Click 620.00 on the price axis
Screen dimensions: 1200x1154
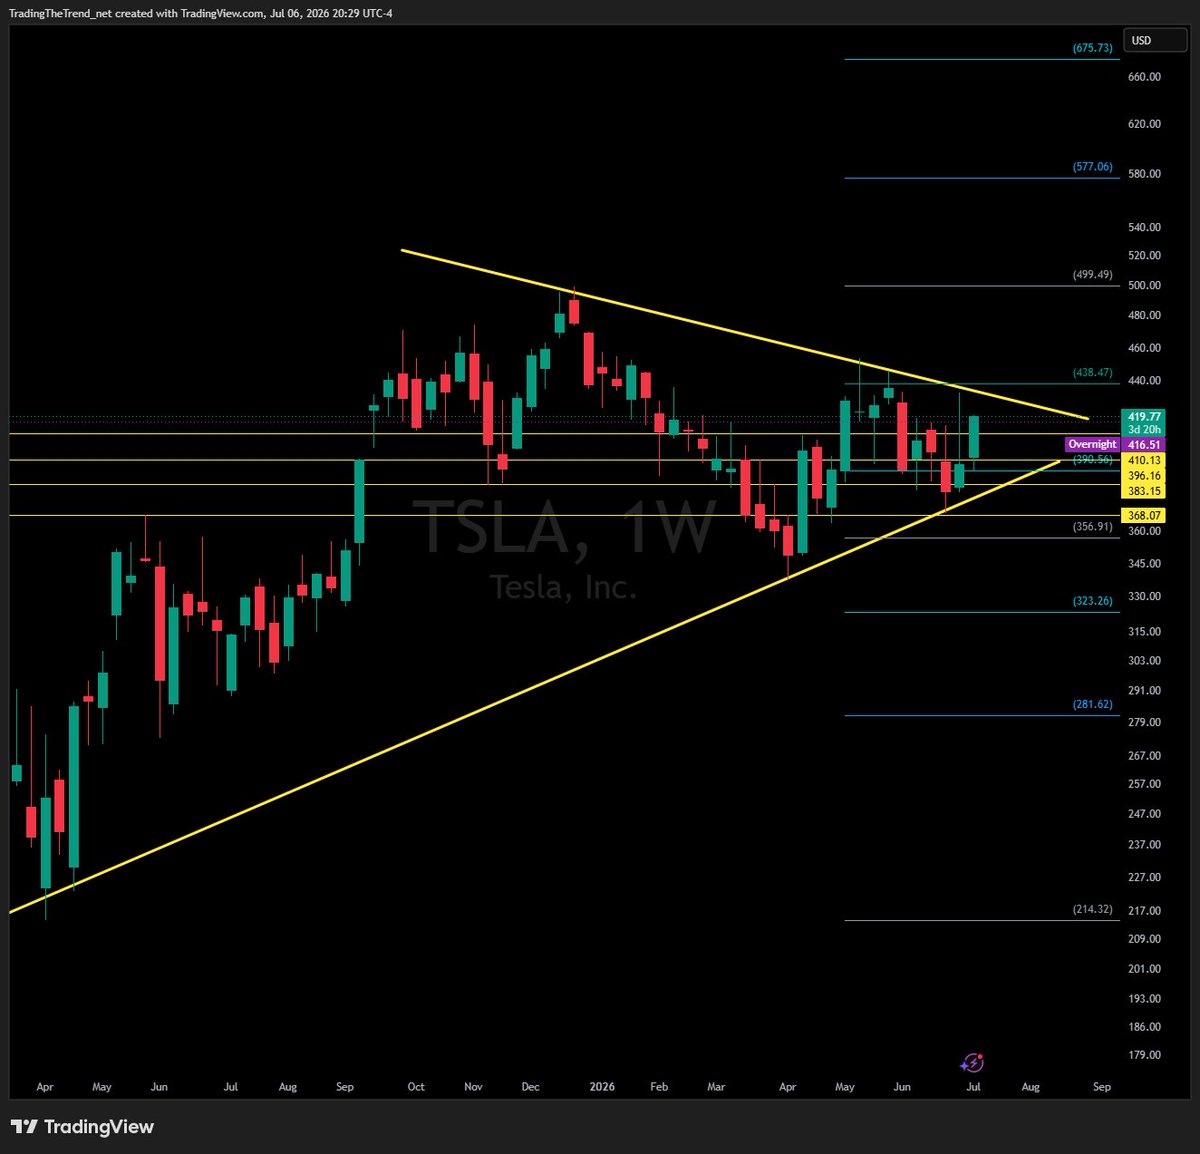click(x=1144, y=124)
